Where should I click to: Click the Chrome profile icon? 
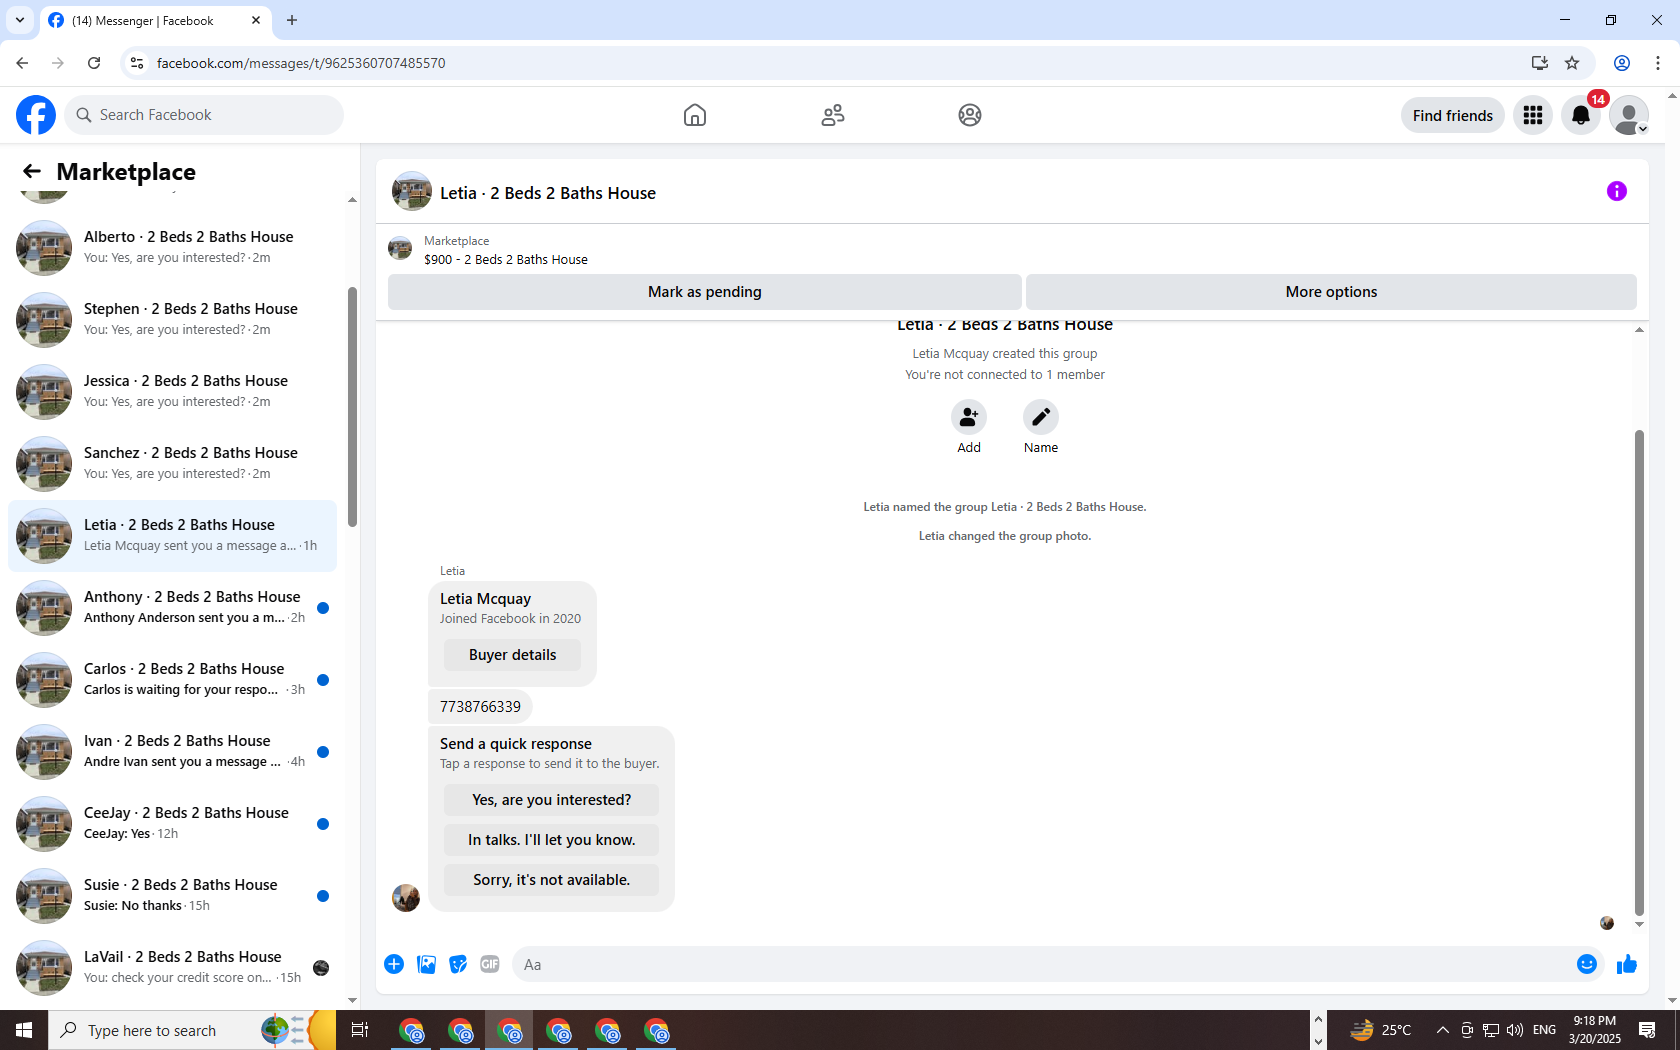[x=1622, y=63]
